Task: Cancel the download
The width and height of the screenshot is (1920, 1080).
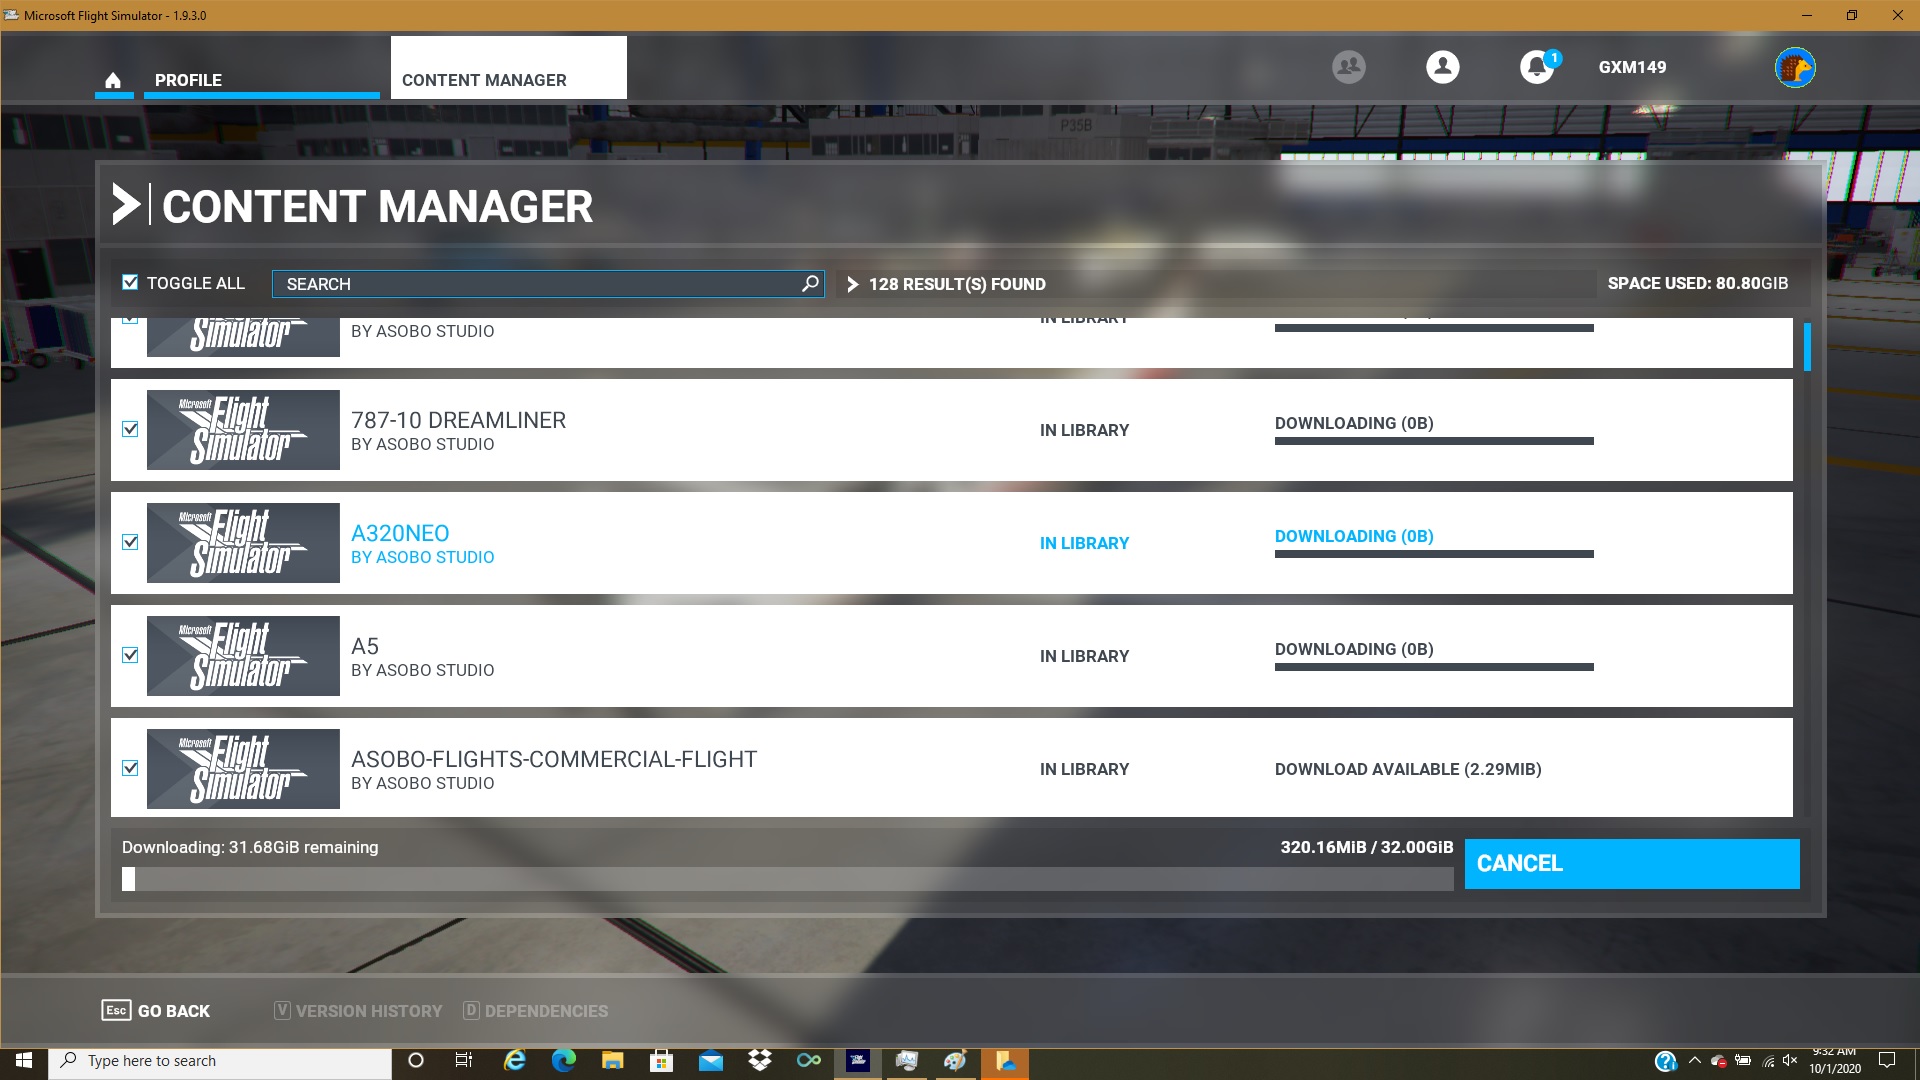Action: point(1632,864)
